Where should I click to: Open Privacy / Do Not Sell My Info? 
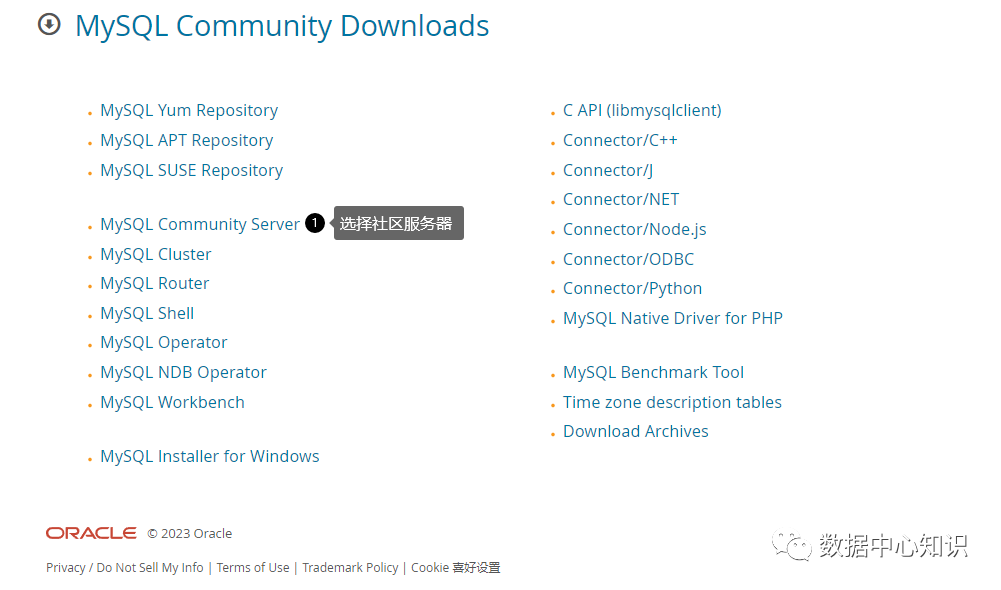124,568
